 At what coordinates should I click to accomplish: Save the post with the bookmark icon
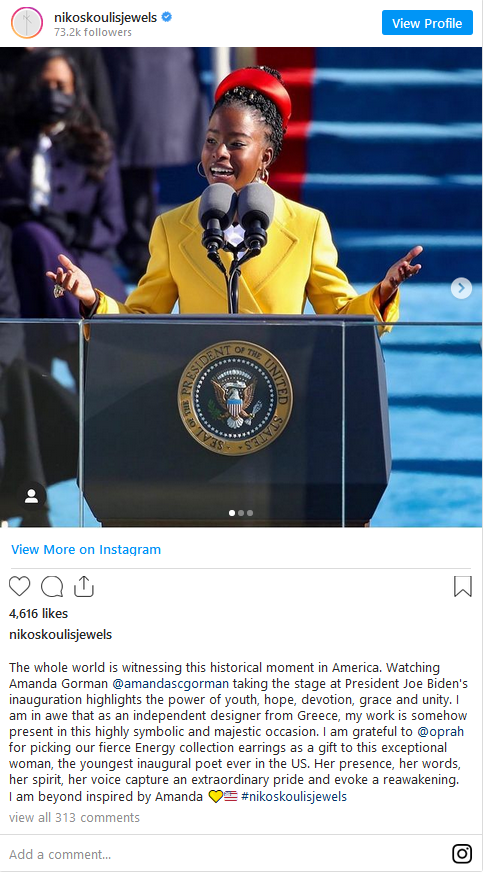pos(463,587)
